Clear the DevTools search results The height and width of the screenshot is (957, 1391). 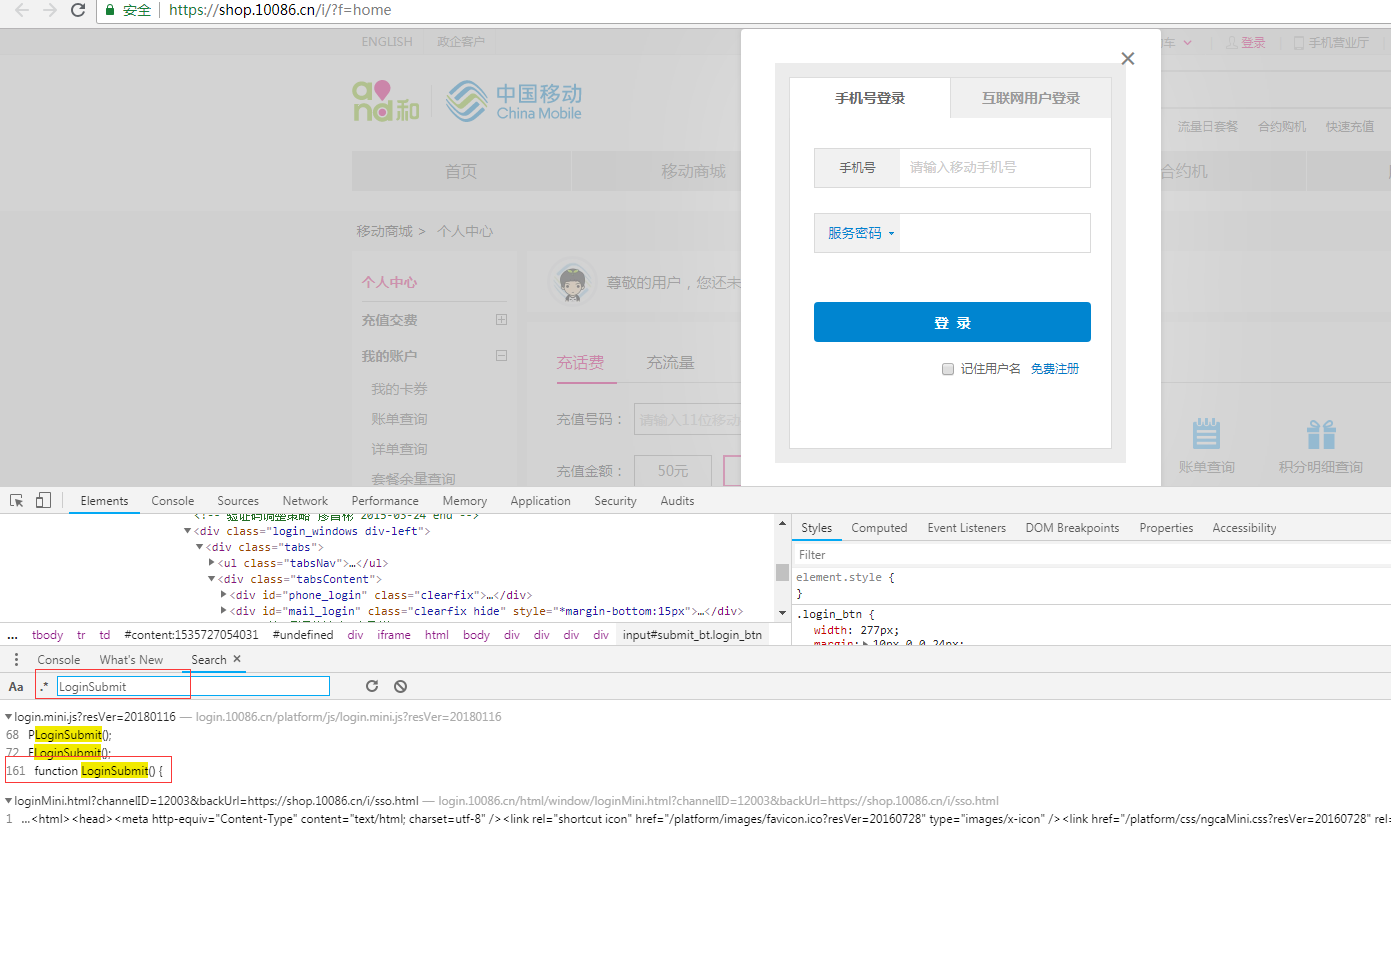(x=400, y=686)
